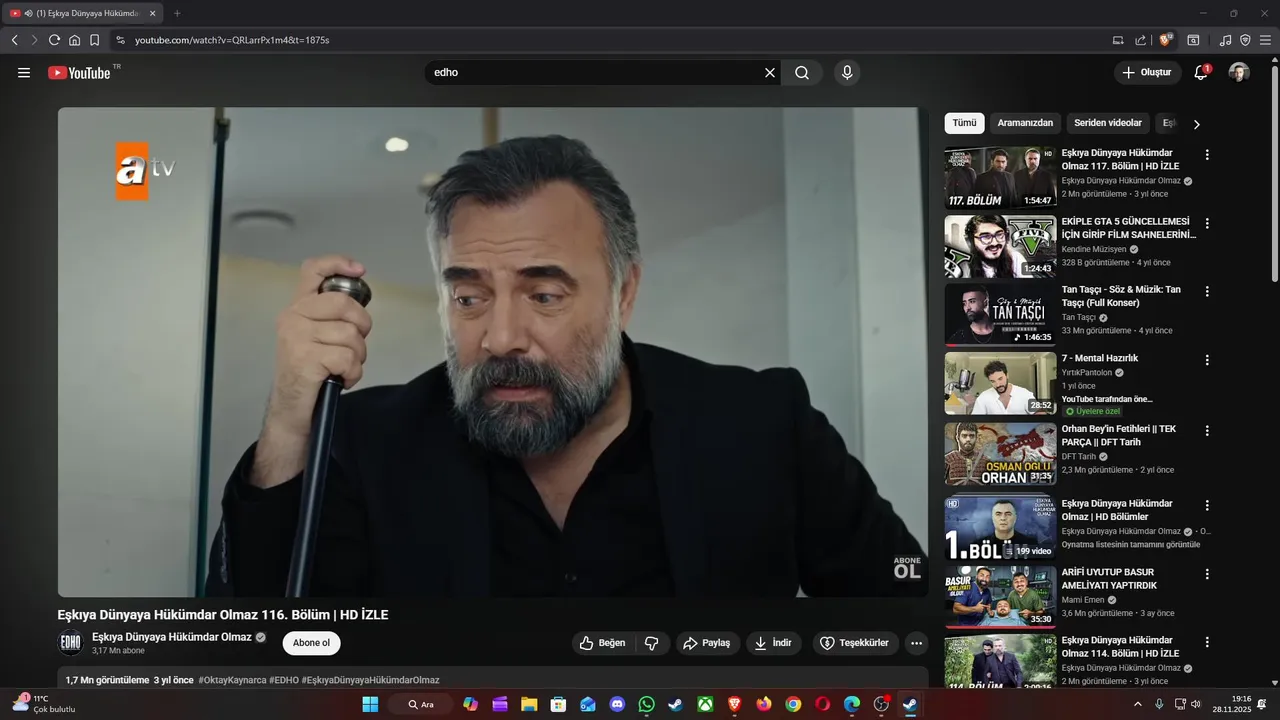
Task: Open the Oluştur create button
Action: point(1147,72)
